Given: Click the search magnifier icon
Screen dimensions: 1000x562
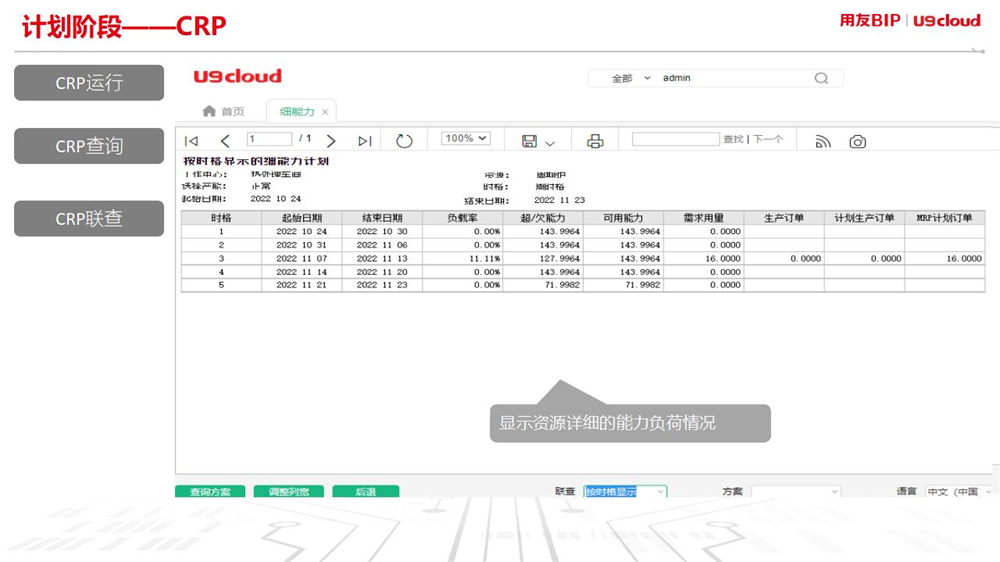Looking at the screenshot, I should click(x=821, y=78).
